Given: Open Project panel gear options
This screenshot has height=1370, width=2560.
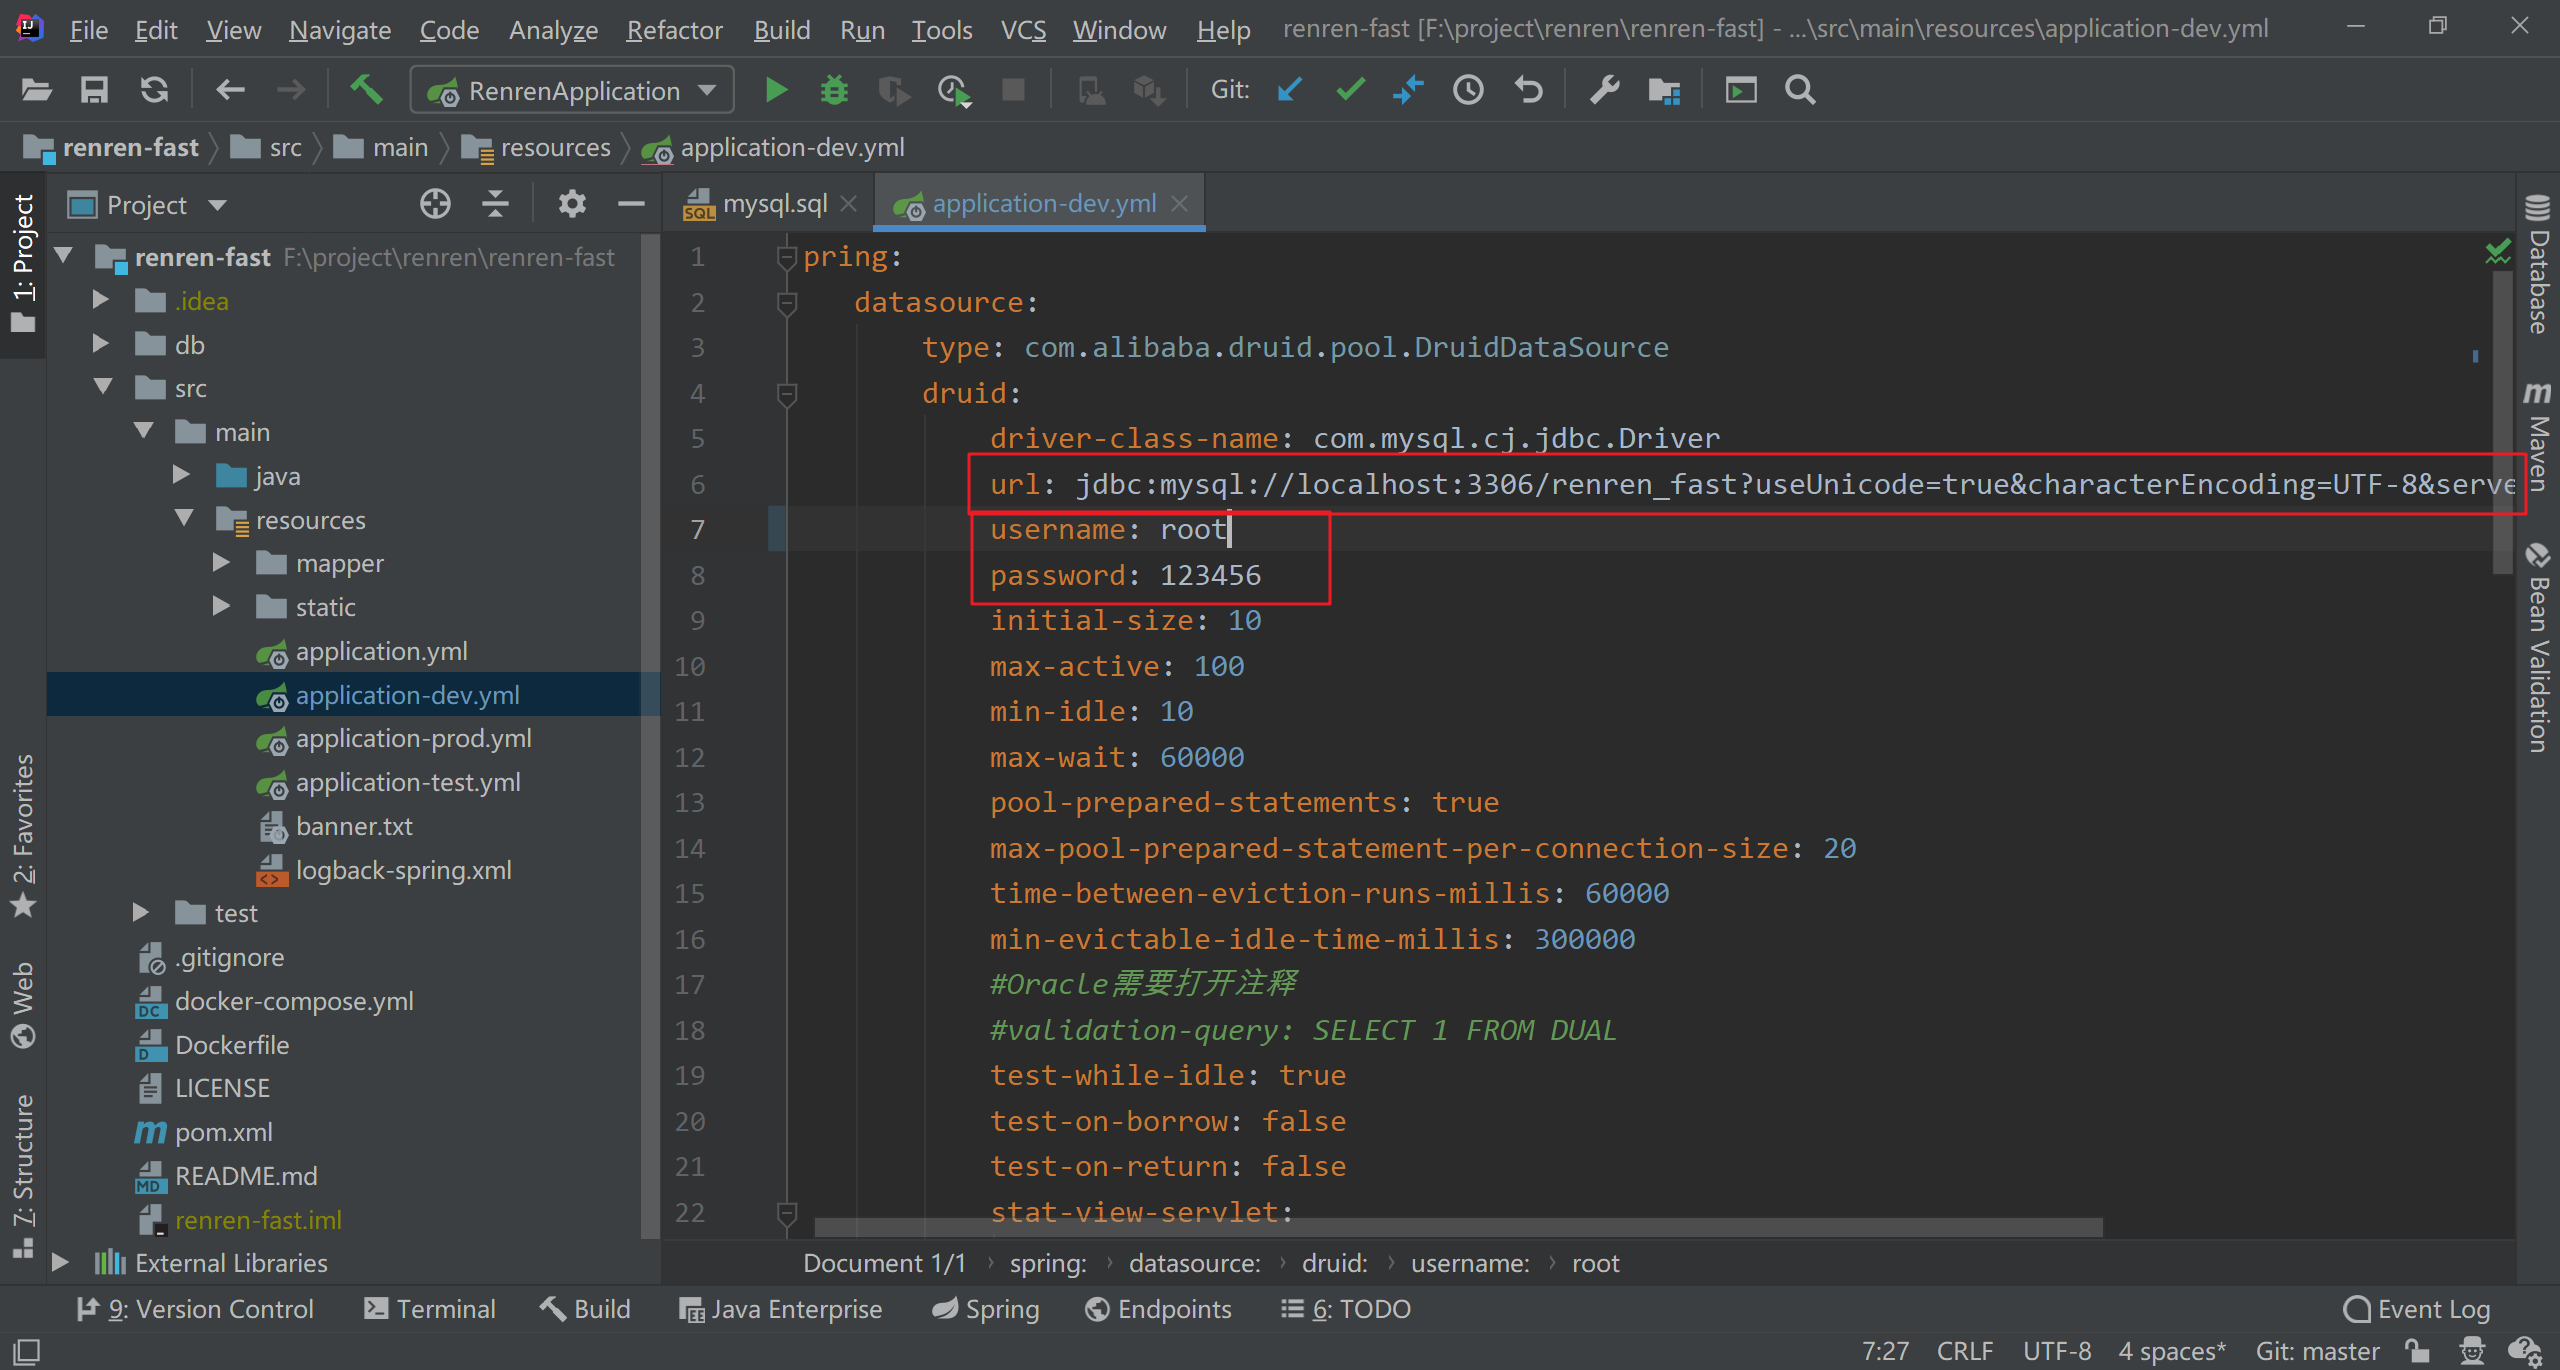Looking at the screenshot, I should [572, 204].
